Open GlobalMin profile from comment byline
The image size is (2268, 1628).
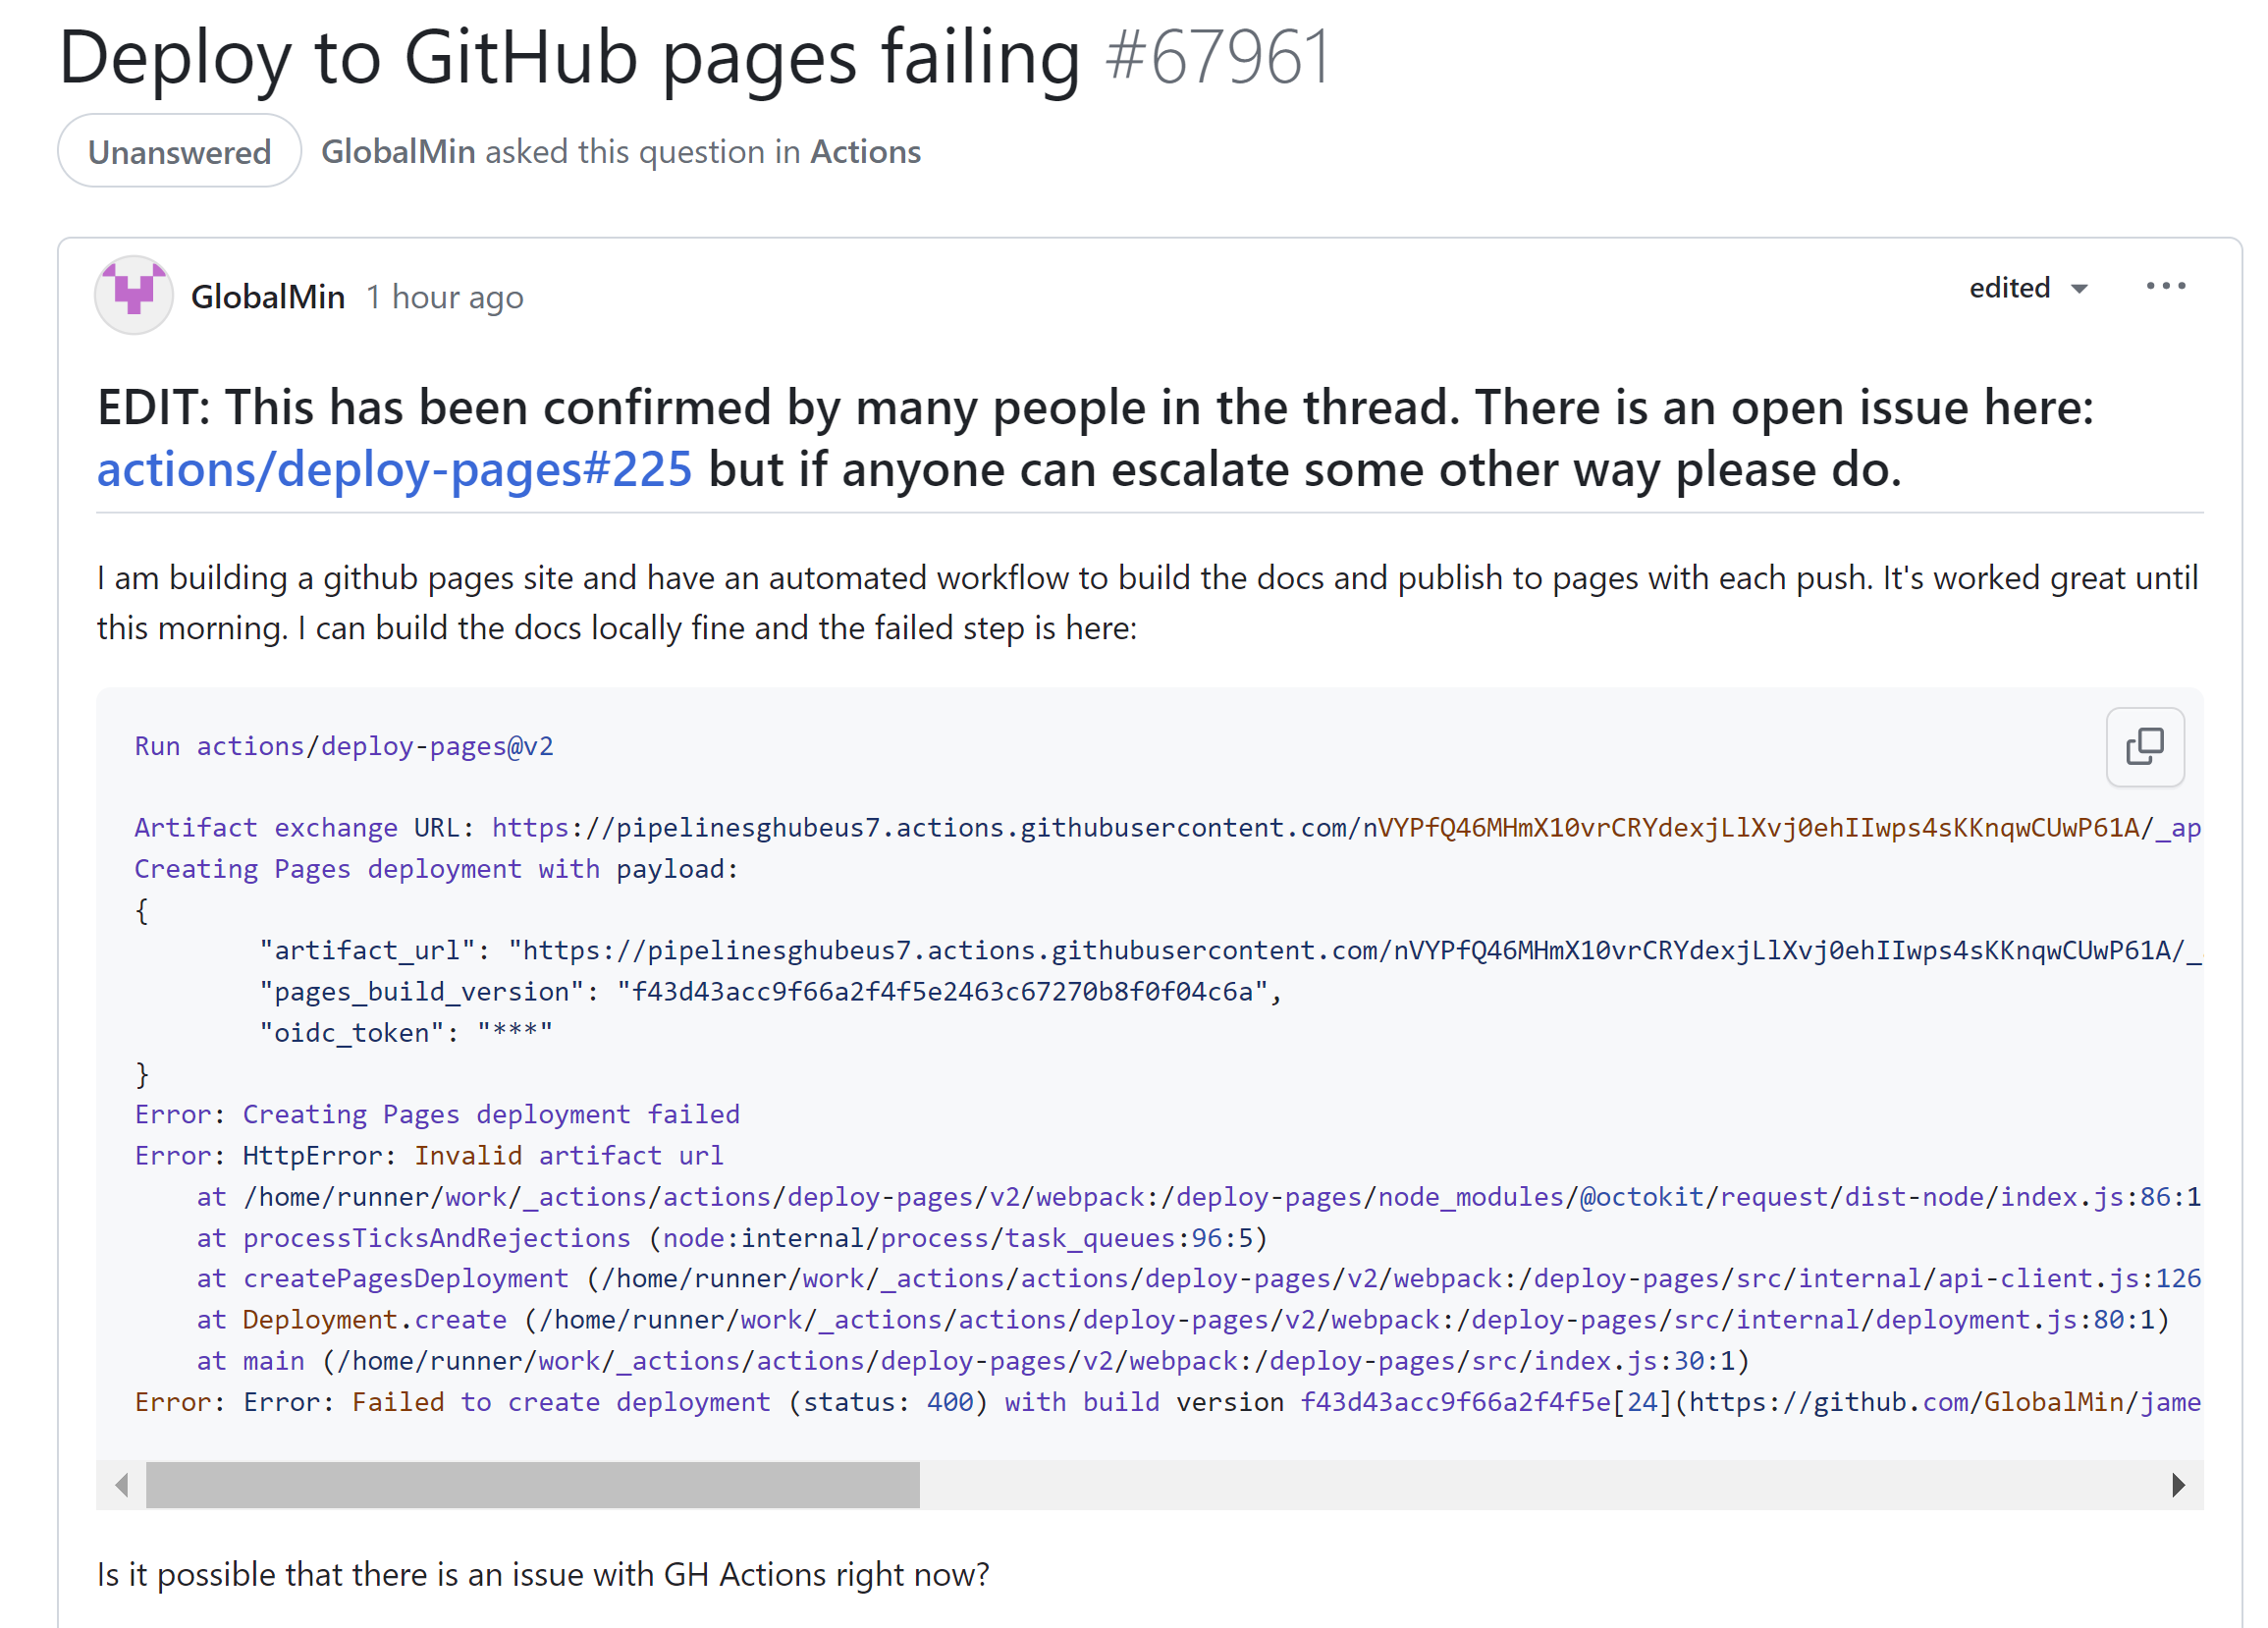tap(268, 295)
